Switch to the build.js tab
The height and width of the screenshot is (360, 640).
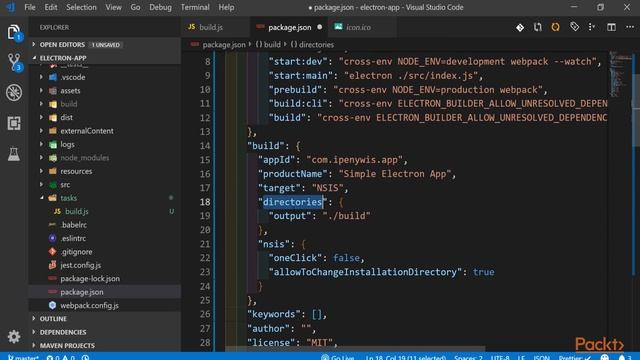click(x=216, y=27)
